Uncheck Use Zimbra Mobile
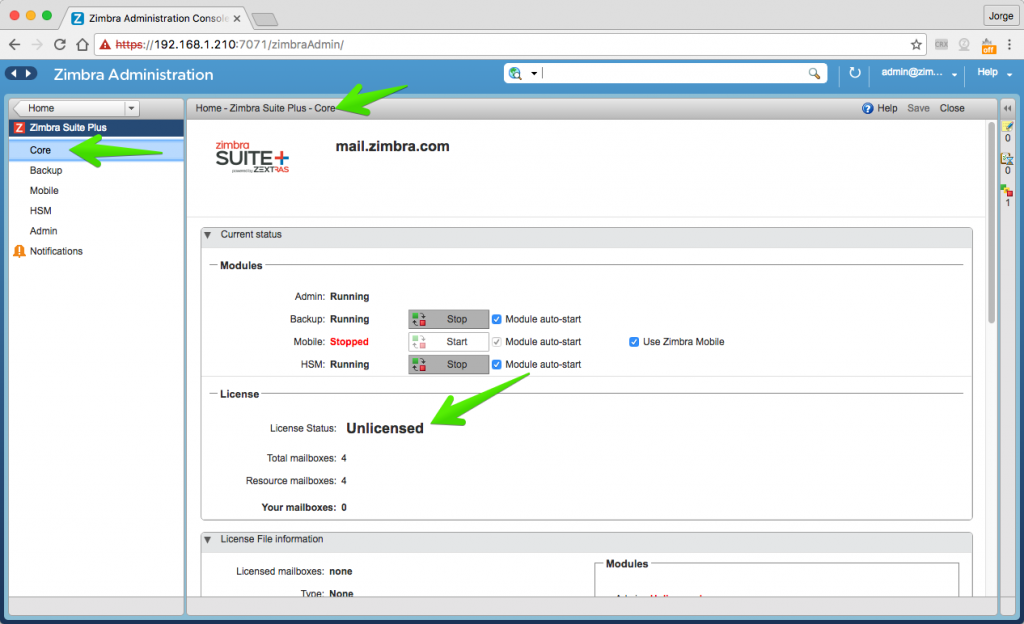The image size is (1024, 624). click(x=633, y=342)
